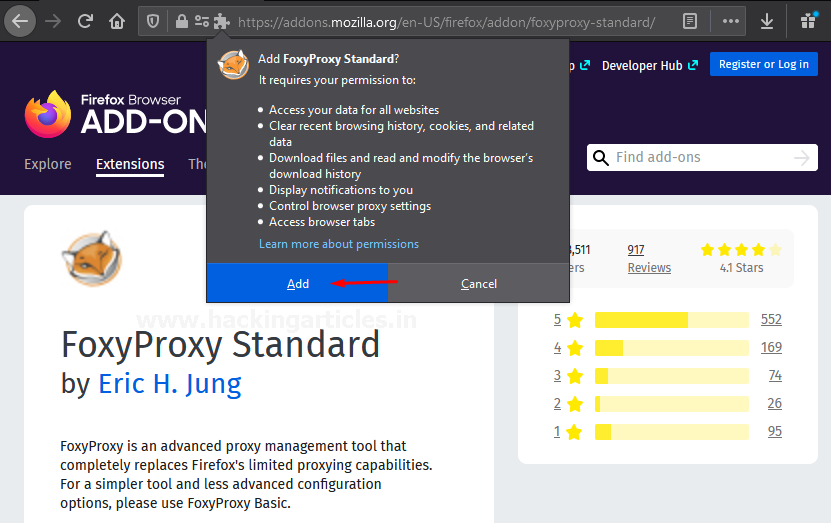The height and width of the screenshot is (523, 831).
Task: Click the search magnifier icon
Action: pyautogui.click(x=600, y=157)
